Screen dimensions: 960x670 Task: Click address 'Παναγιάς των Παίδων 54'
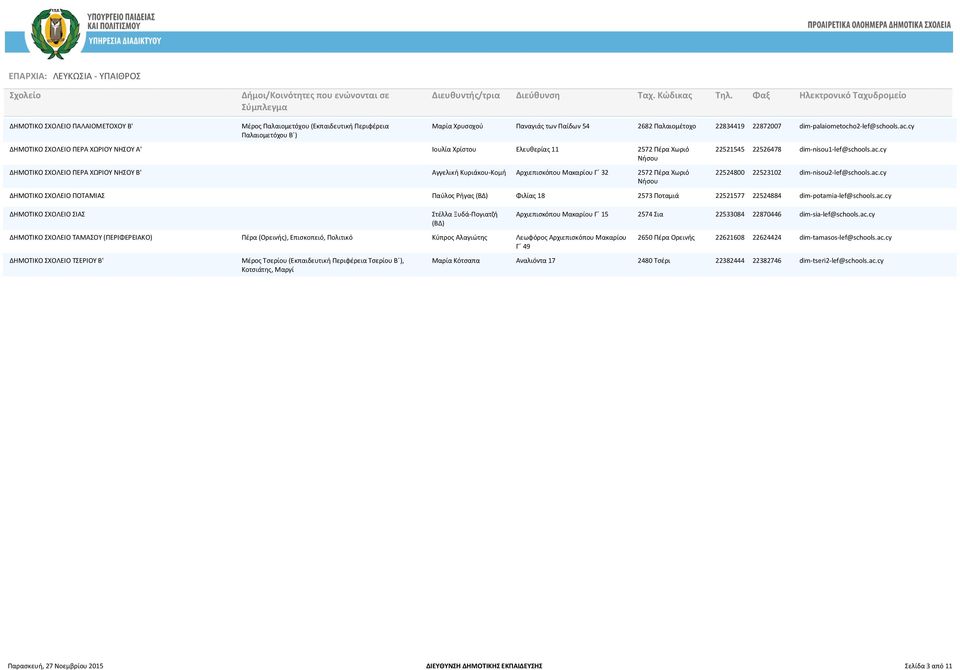point(553,126)
